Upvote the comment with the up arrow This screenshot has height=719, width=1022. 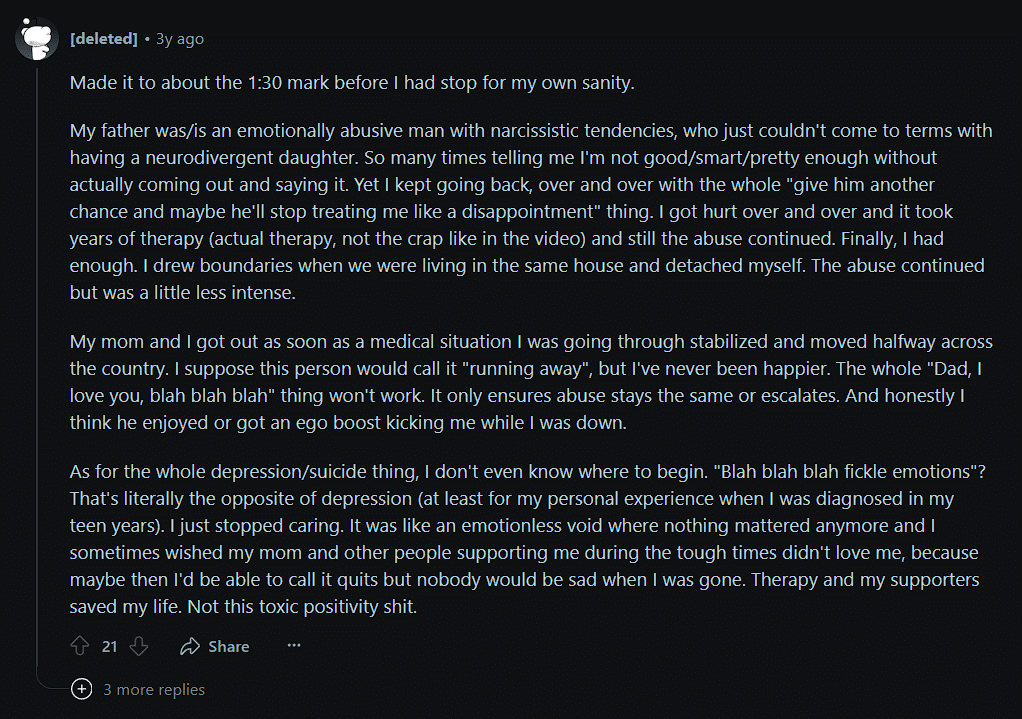tap(81, 646)
